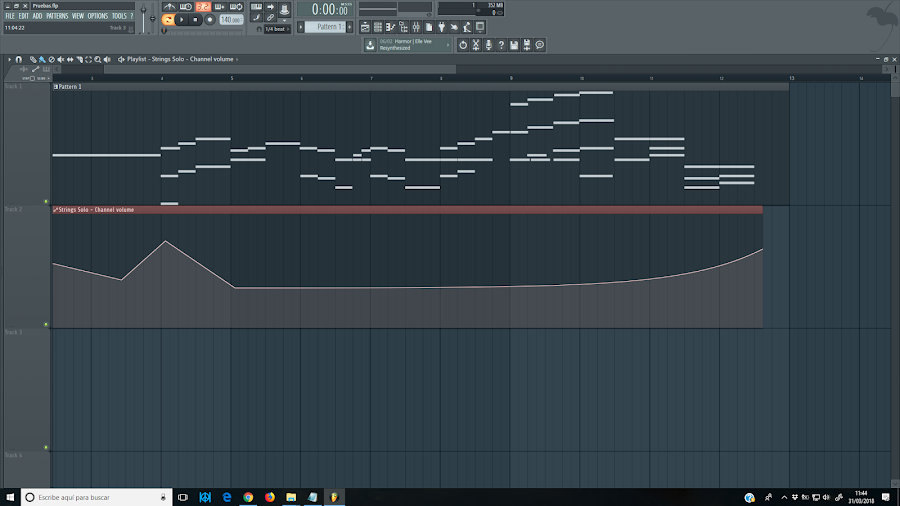
Task: Select the playlist slice tool
Action: (79, 59)
